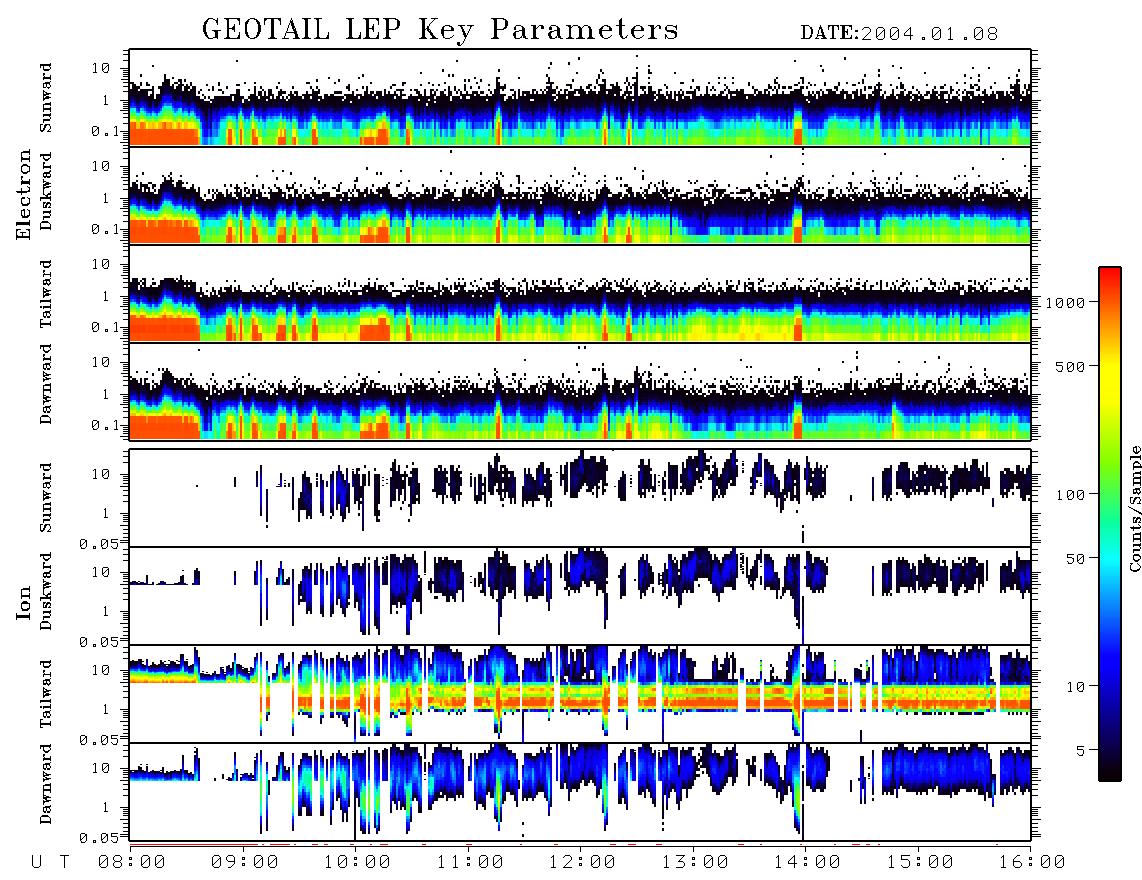Viewport: 1142px width, 880px height.
Task: Click the '500' colorbar tick value
Action: (1070, 366)
